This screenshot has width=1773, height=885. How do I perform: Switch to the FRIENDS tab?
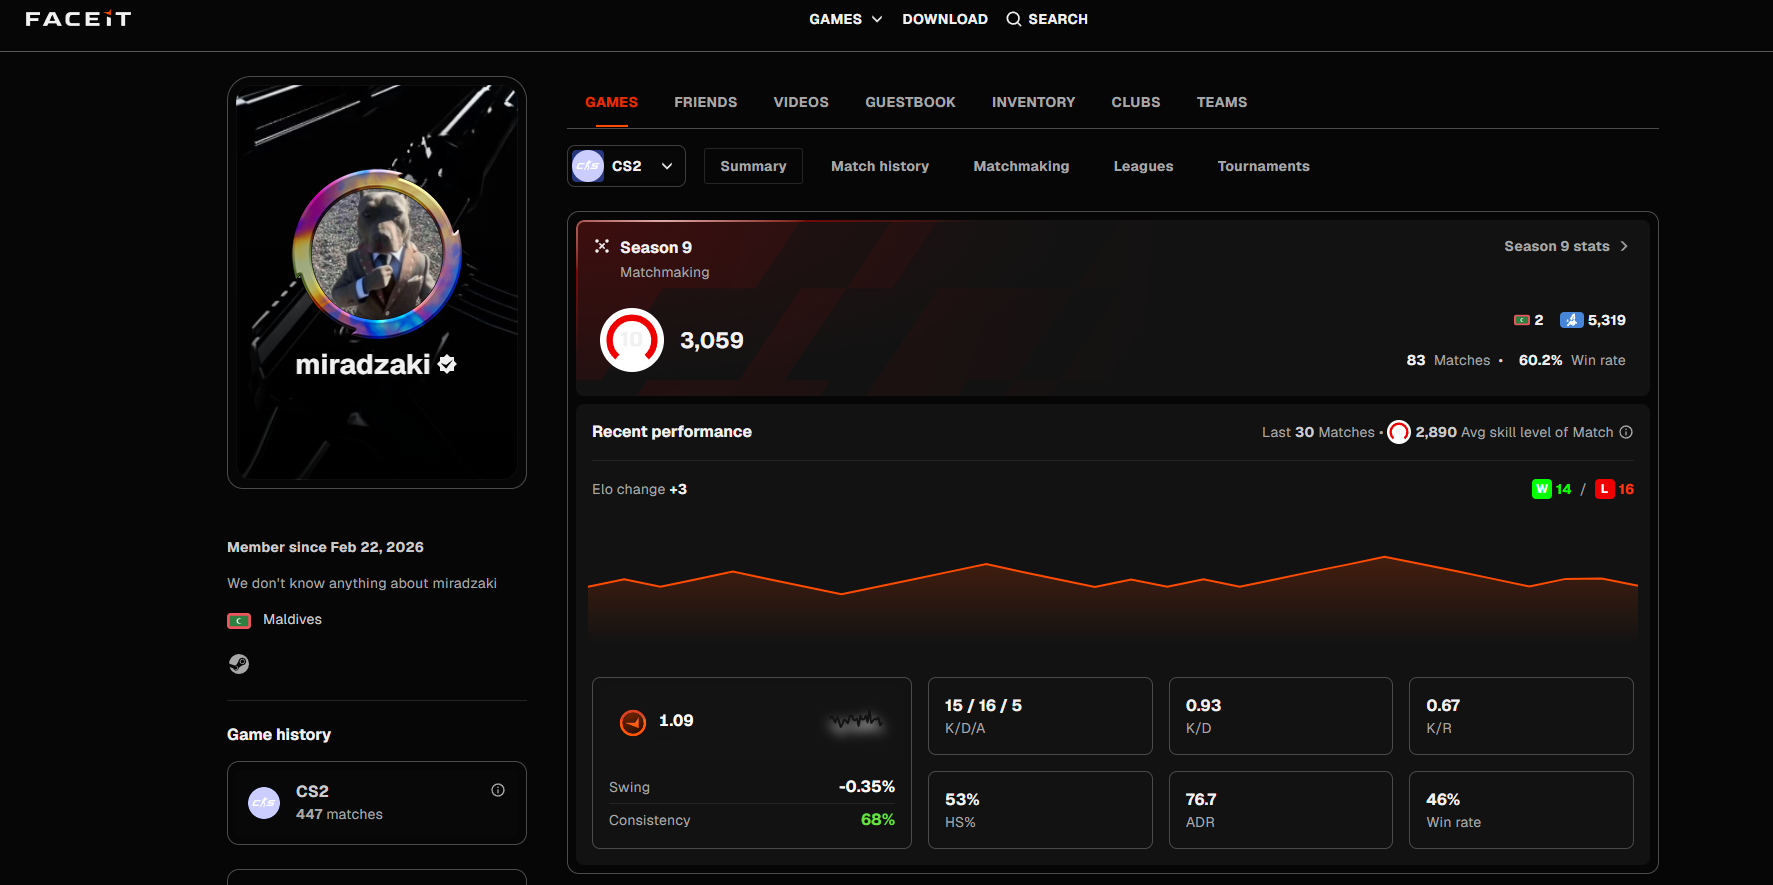(706, 102)
